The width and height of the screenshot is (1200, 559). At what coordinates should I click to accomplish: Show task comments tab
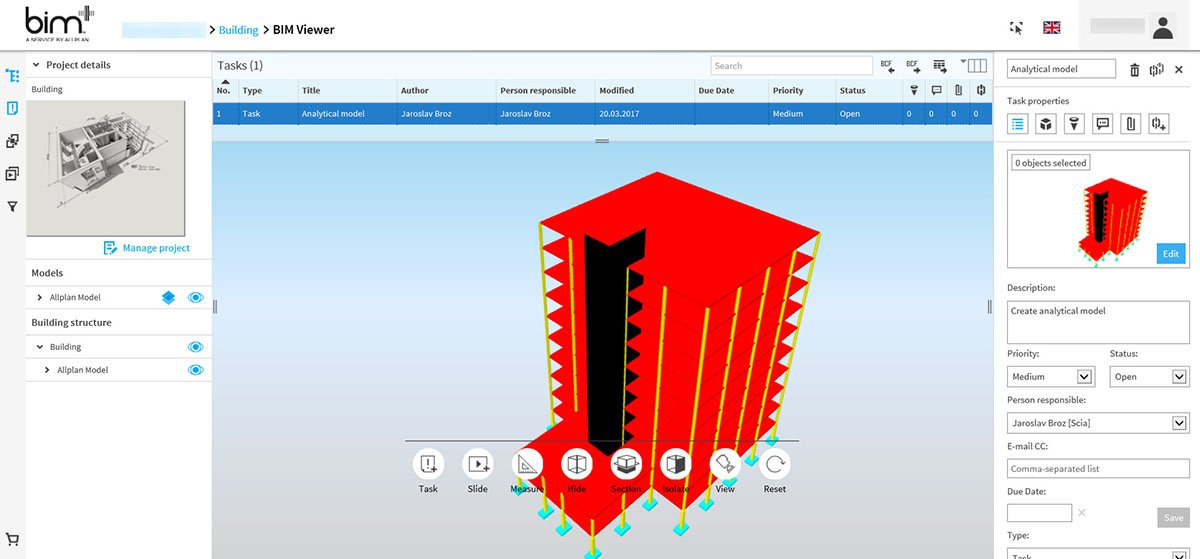[x=1103, y=124]
